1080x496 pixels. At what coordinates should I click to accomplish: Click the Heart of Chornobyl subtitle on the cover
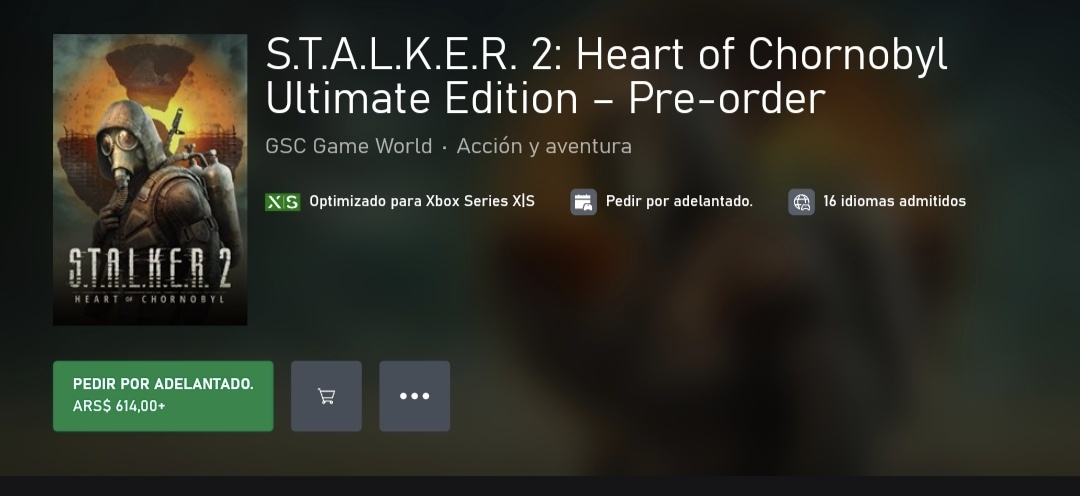pos(149,299)
